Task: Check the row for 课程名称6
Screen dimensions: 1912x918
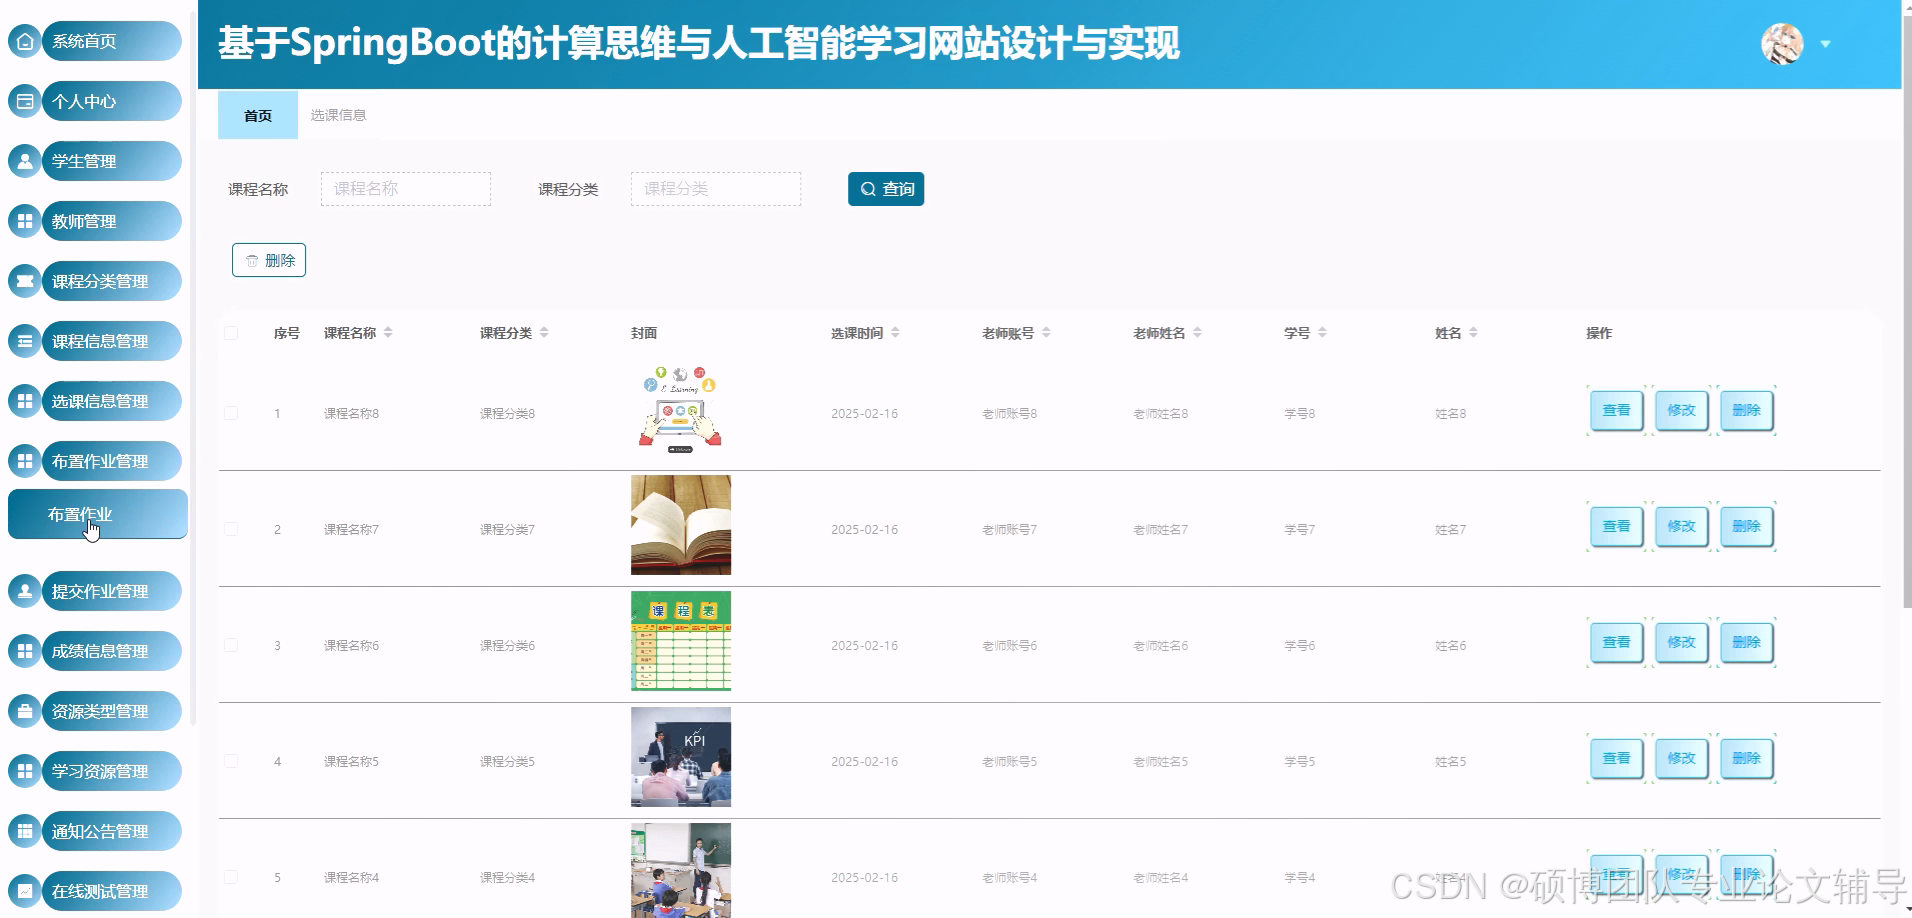Action: pyautogui.click(x=231, y=645)
